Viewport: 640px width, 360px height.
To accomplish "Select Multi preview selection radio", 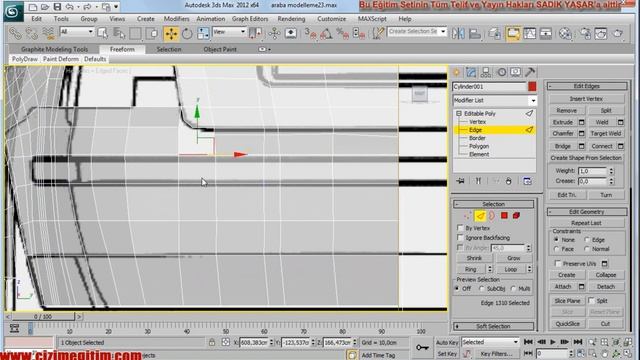I will click(x=513, y=289).
